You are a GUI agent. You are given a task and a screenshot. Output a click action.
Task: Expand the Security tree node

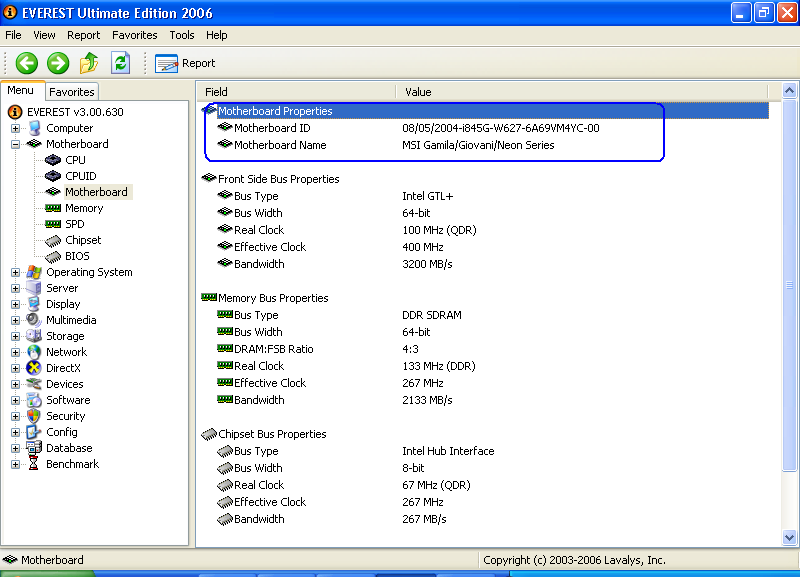[x=15, y=416]
